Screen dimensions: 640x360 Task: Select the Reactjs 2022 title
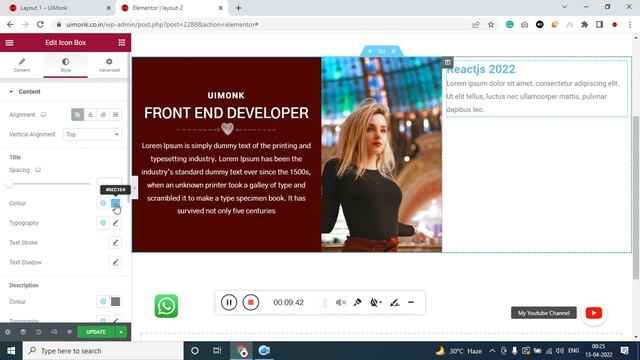coord(481,69)
